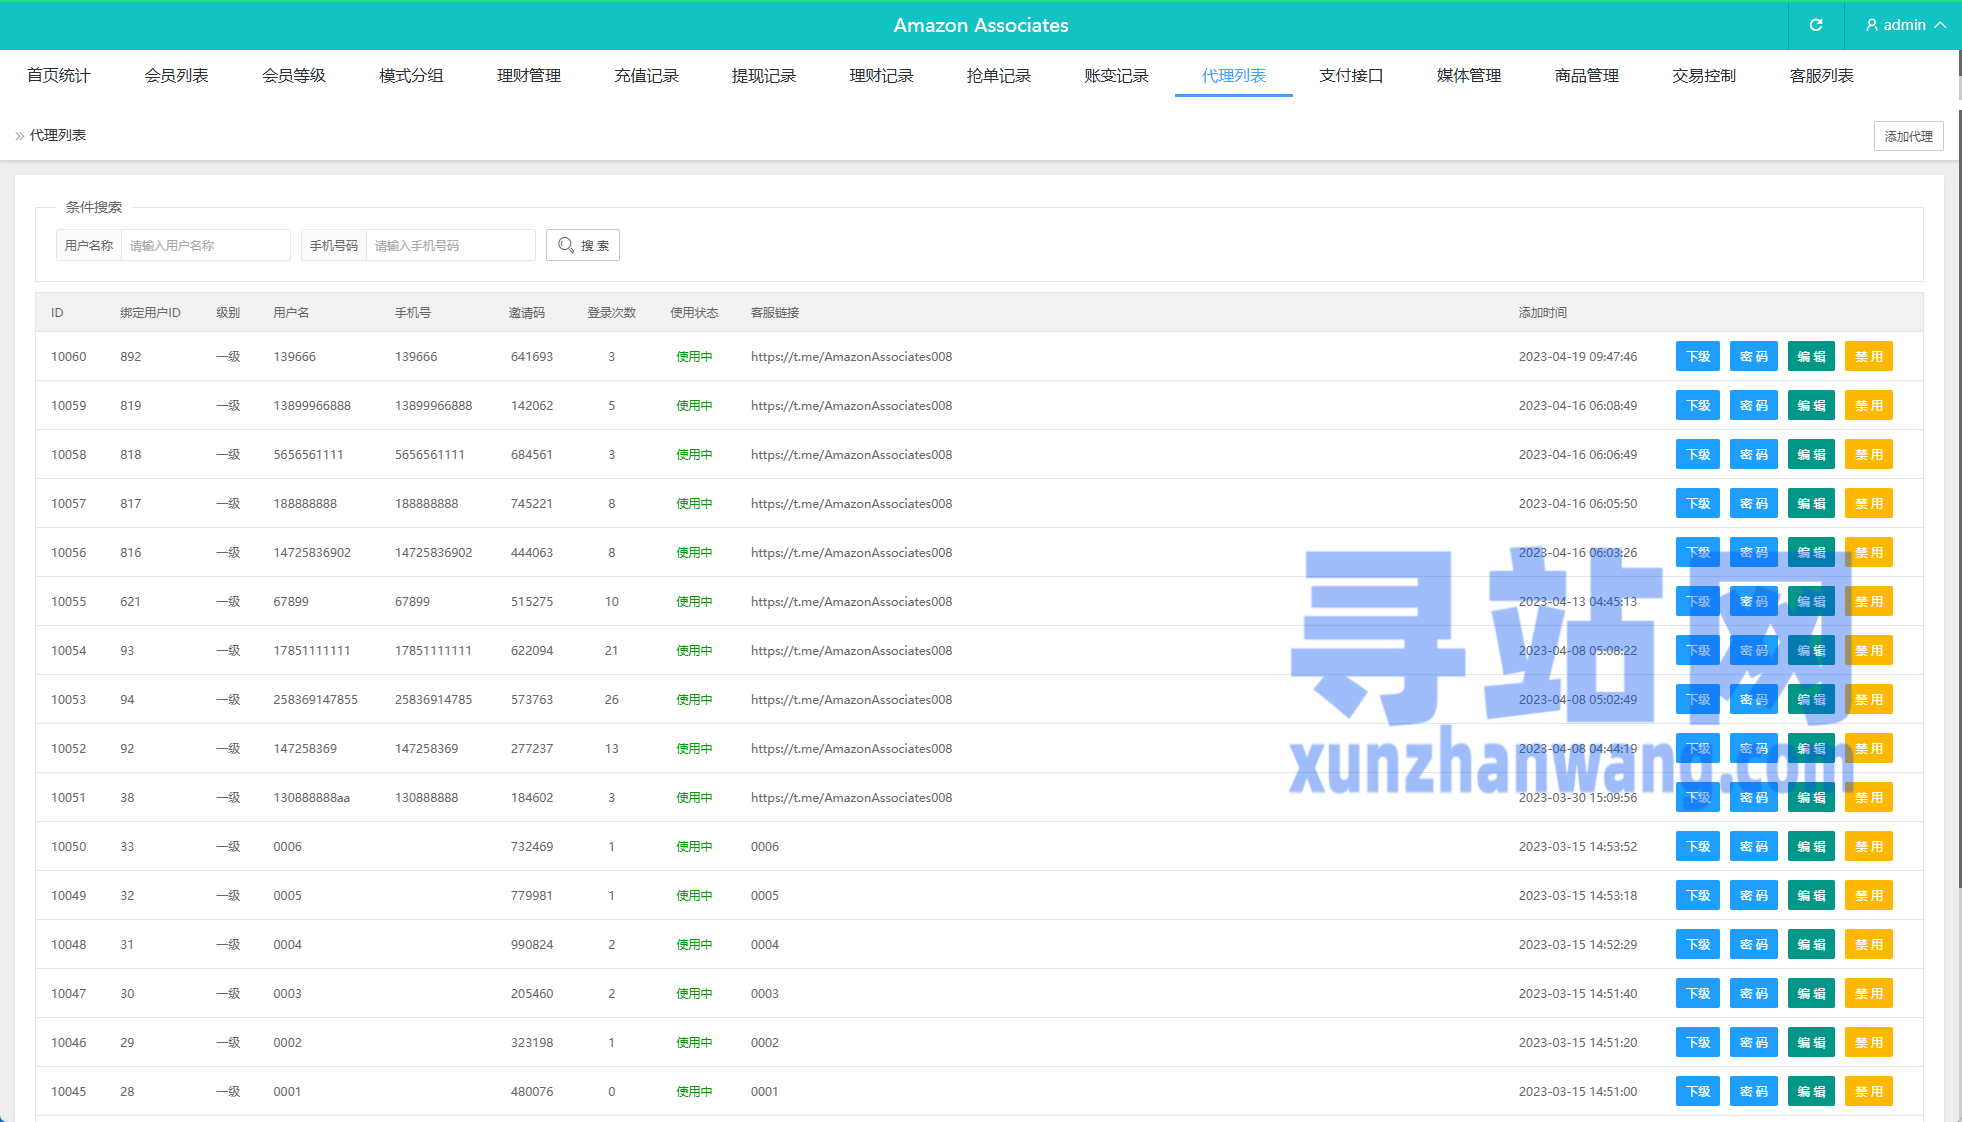The image size is (1962, 1122).
Task: Click 编辑 for agent 10060
Action: (x=1811, y=356)
